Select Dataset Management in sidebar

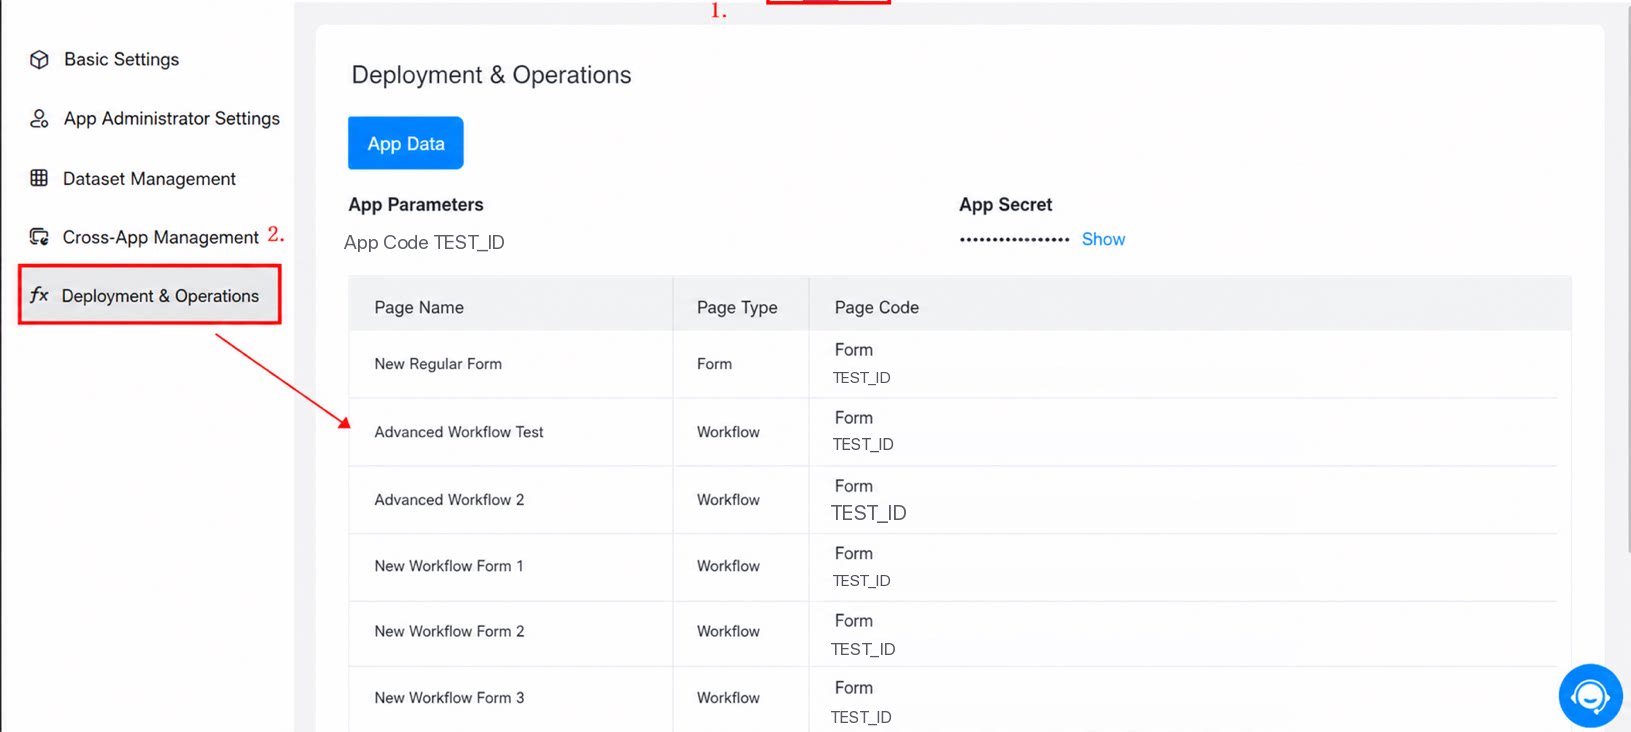pos(149,179)
